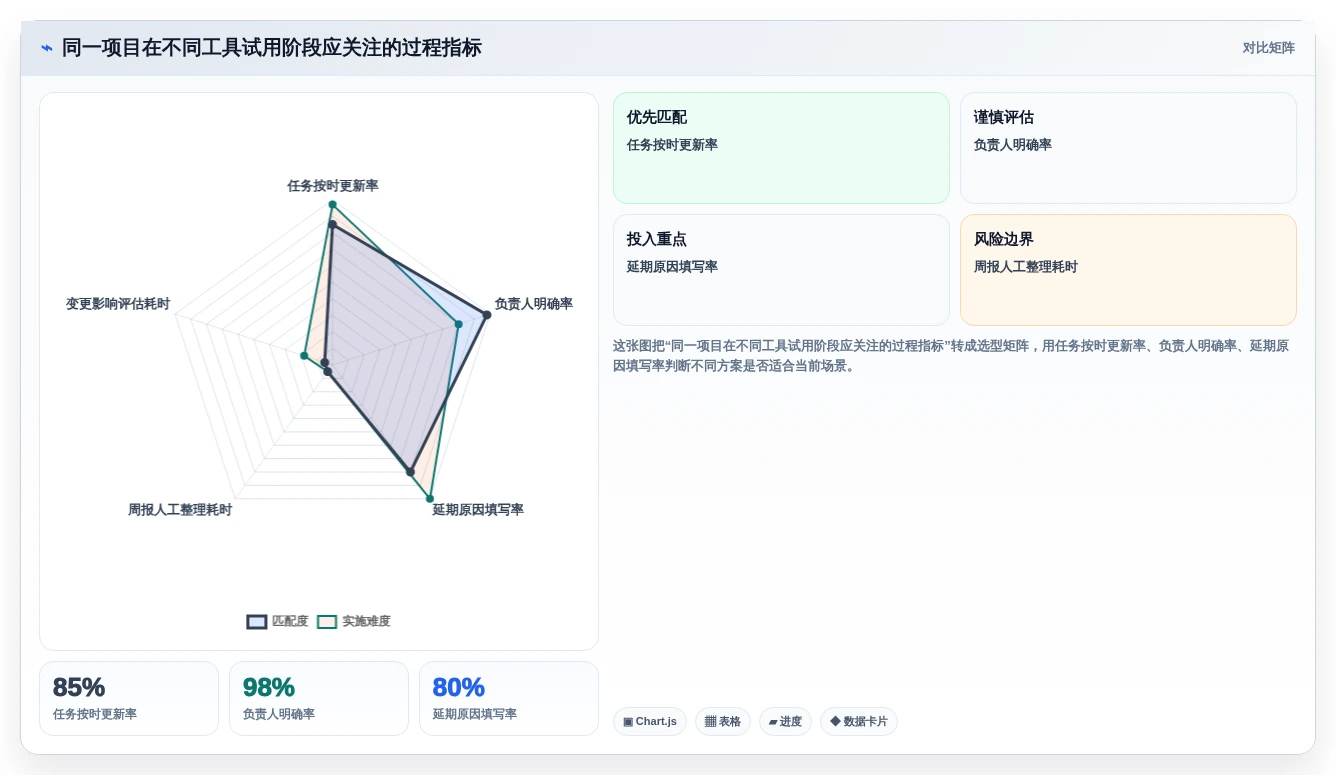
Task: Click the 实施难度 data point at 延期原因填写率 vertex
Action: (x=430, y=498)
